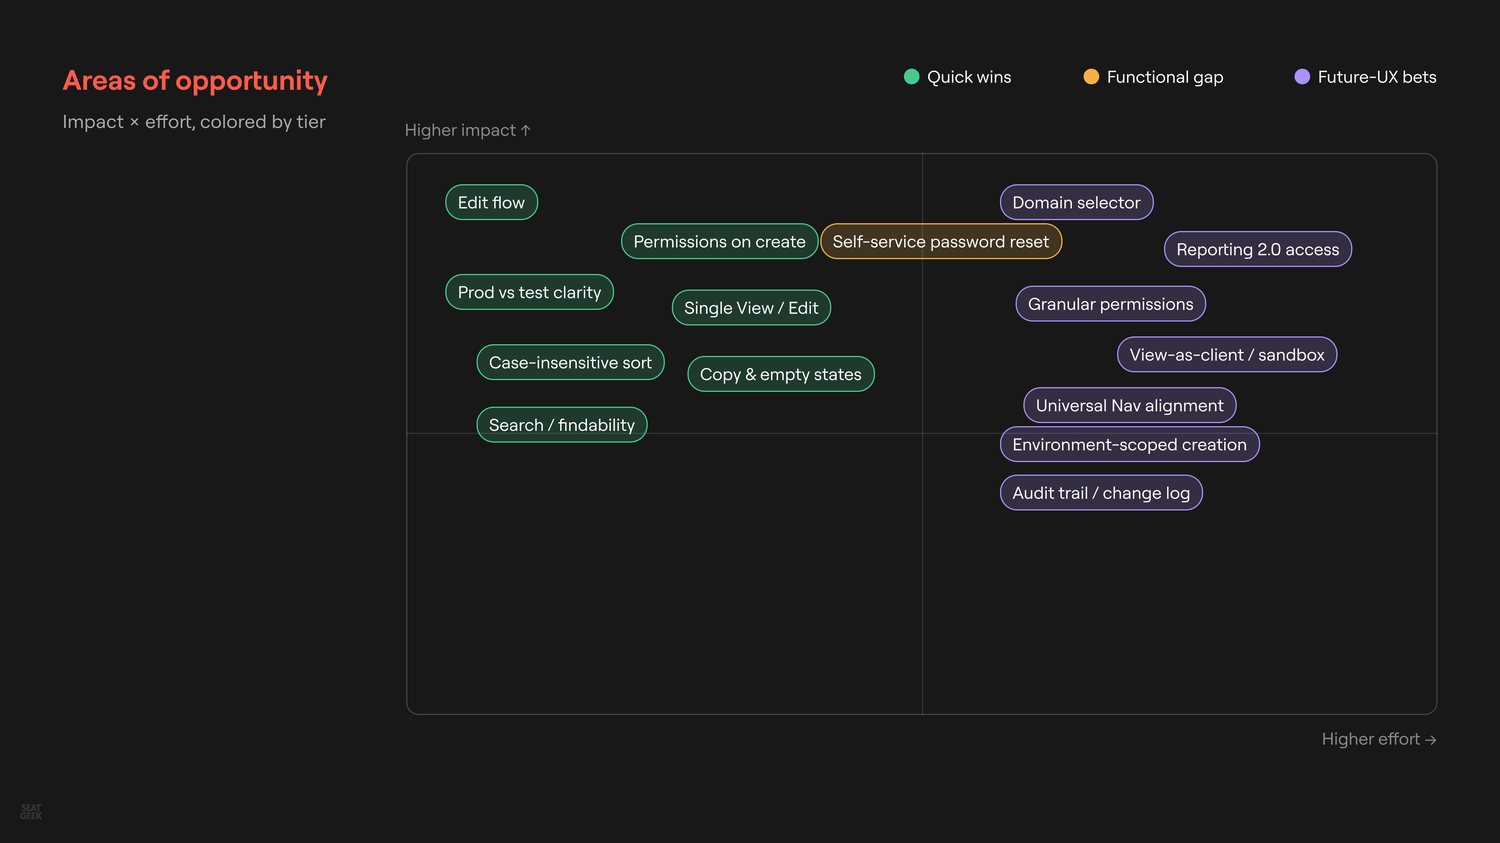Click the View-as-client / sandbox chip
This screenshot has height=843, width=1500.
(x=1227, y=355)
